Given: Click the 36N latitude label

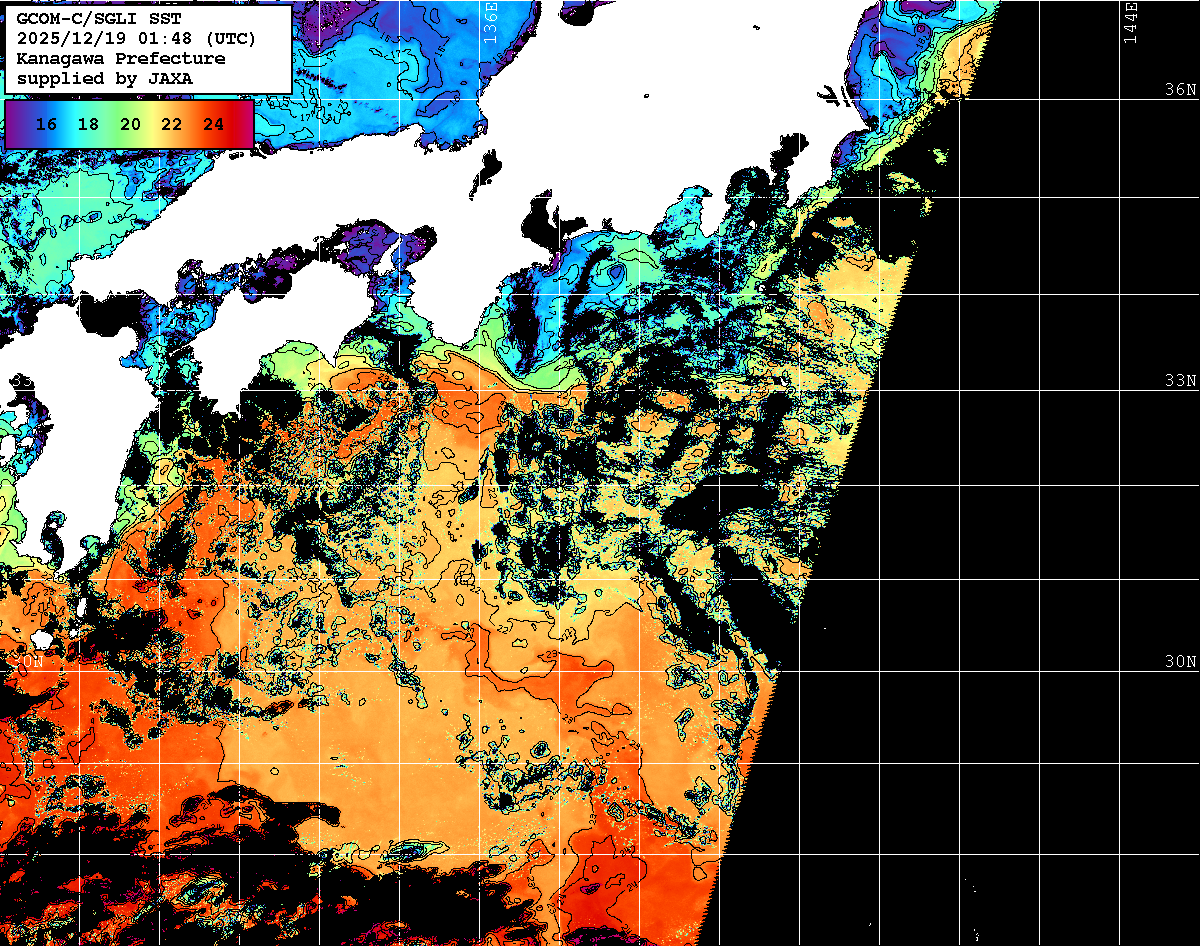Looking at the screenshot, I should pyautogui.click(x=1180, y=90).
